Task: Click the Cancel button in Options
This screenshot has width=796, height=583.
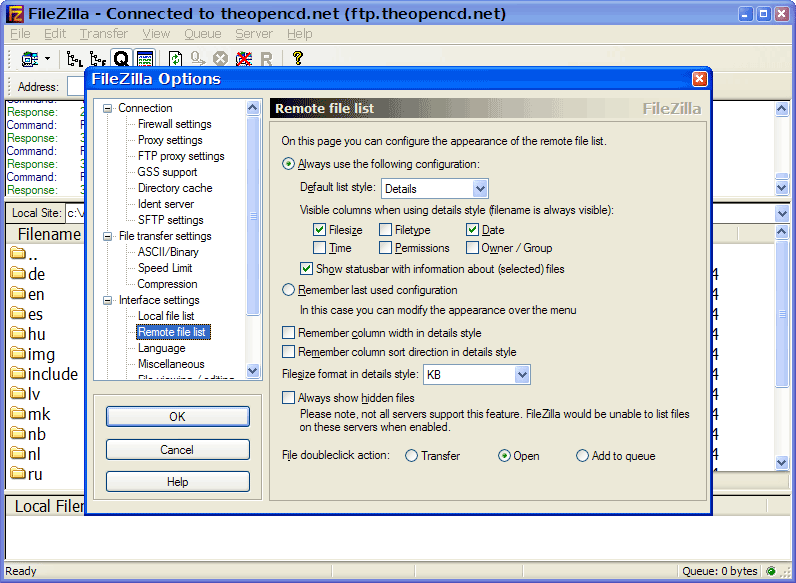Action: 178,450
